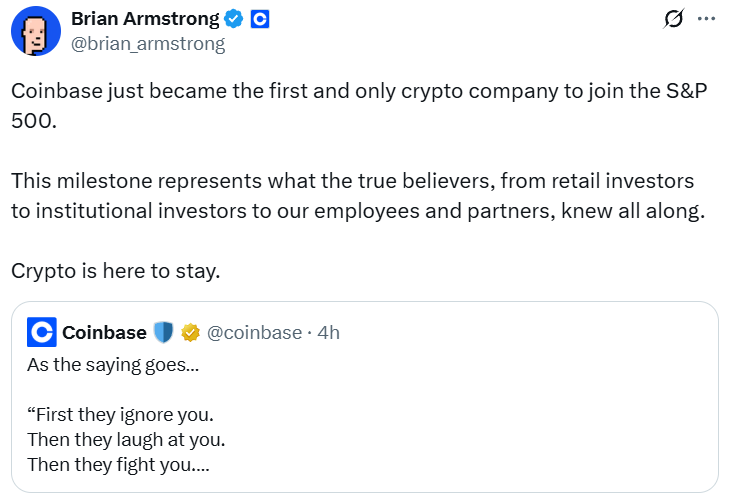Open Coinbase name in quoted tweet
This screenshot has height=504, width=730.
coord(104,332)
